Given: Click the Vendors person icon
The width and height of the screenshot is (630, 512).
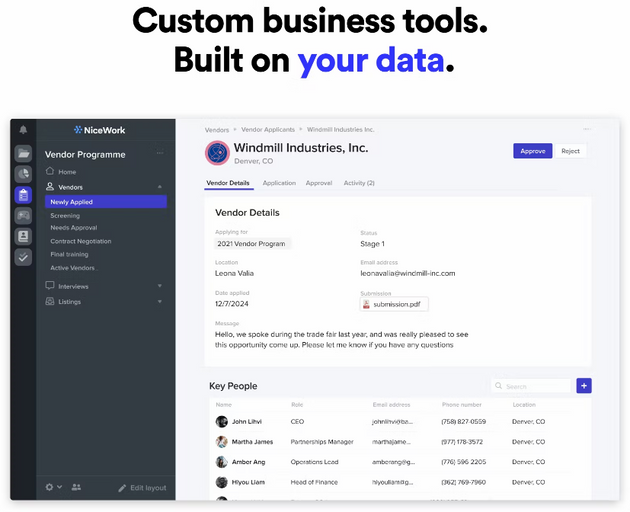Looking at the screenshot, I should coord(50,186).
